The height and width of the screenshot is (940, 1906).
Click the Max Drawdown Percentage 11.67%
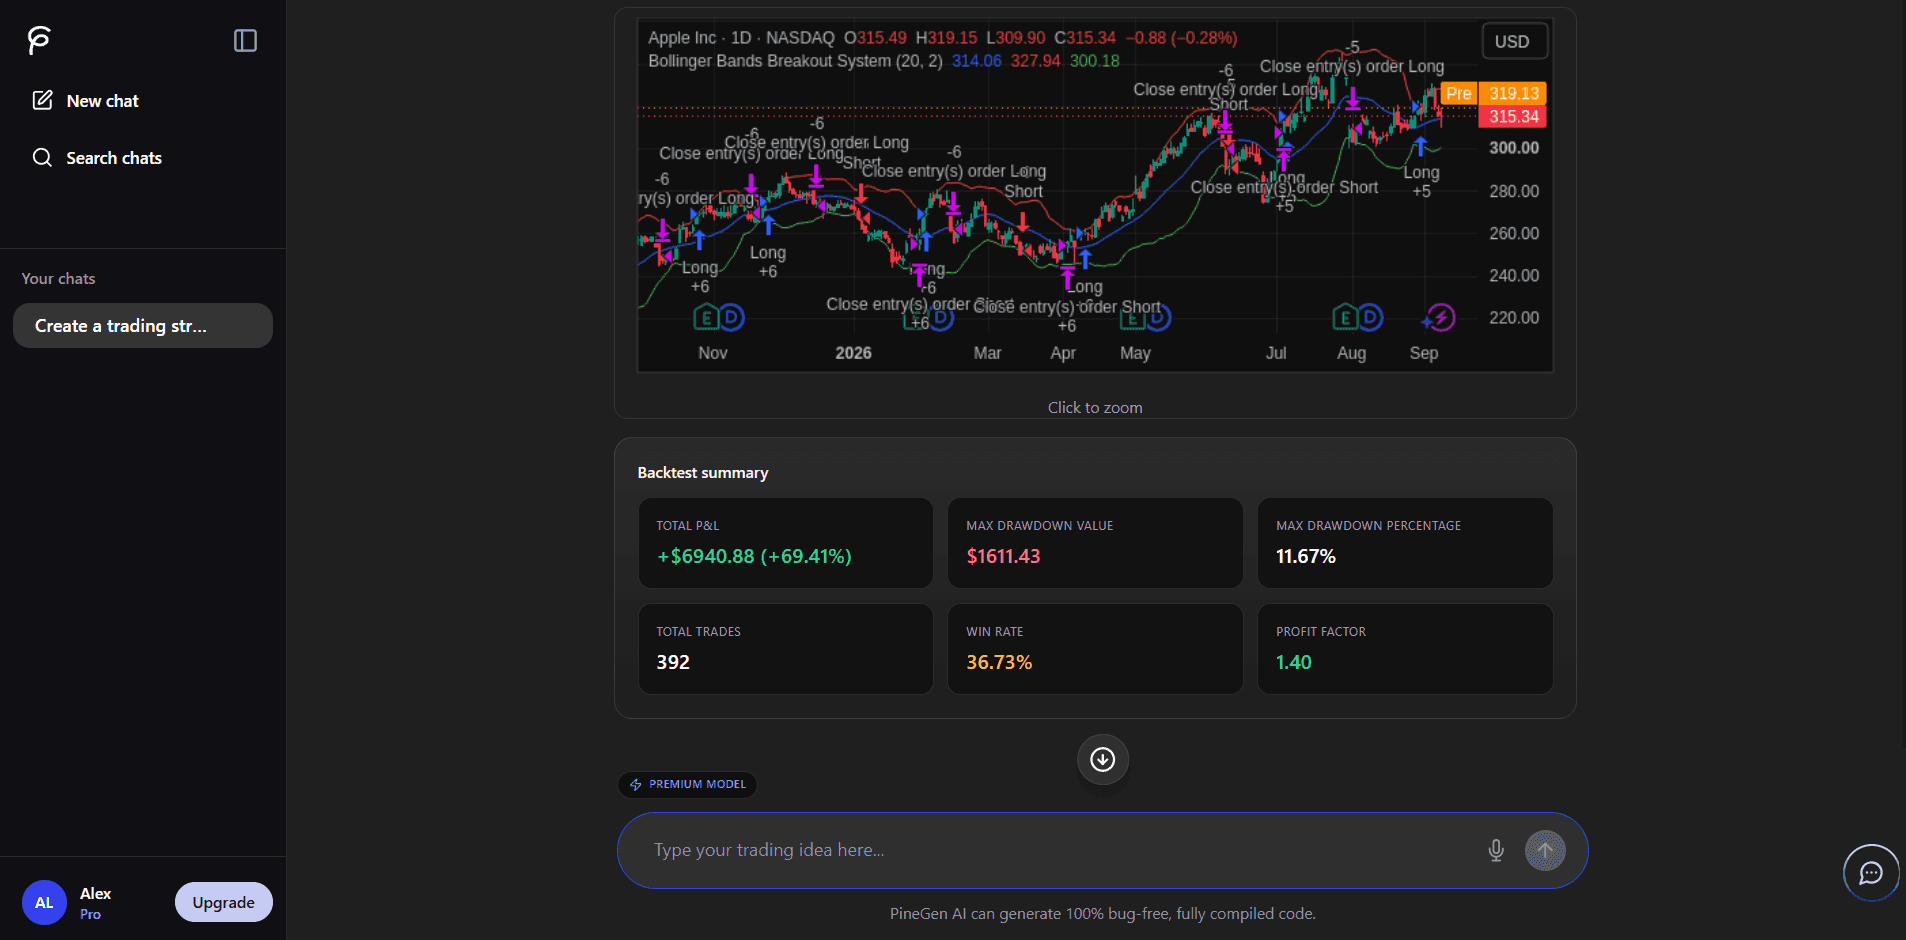1306,556
